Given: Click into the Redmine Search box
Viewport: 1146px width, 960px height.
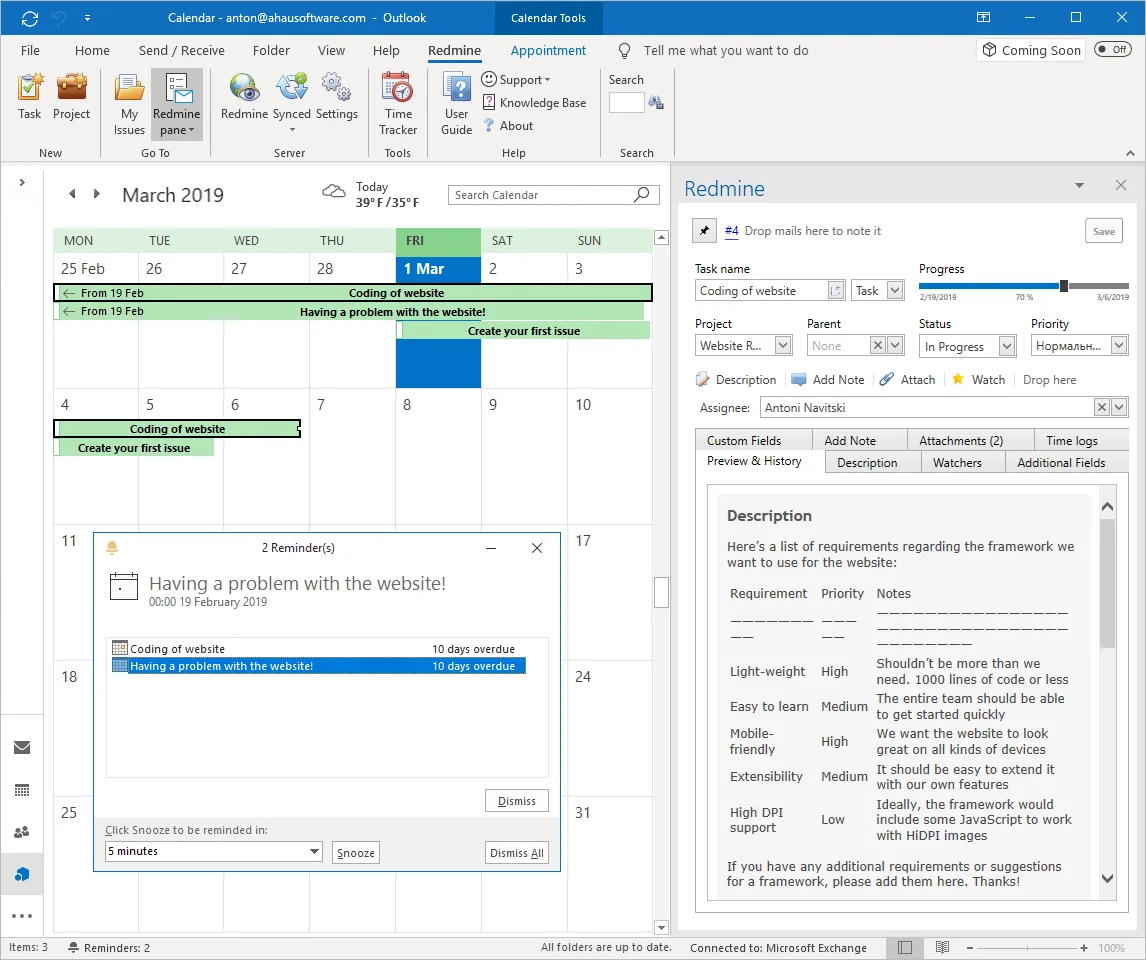Looking at the screenshot, I should tap(626, 103).
